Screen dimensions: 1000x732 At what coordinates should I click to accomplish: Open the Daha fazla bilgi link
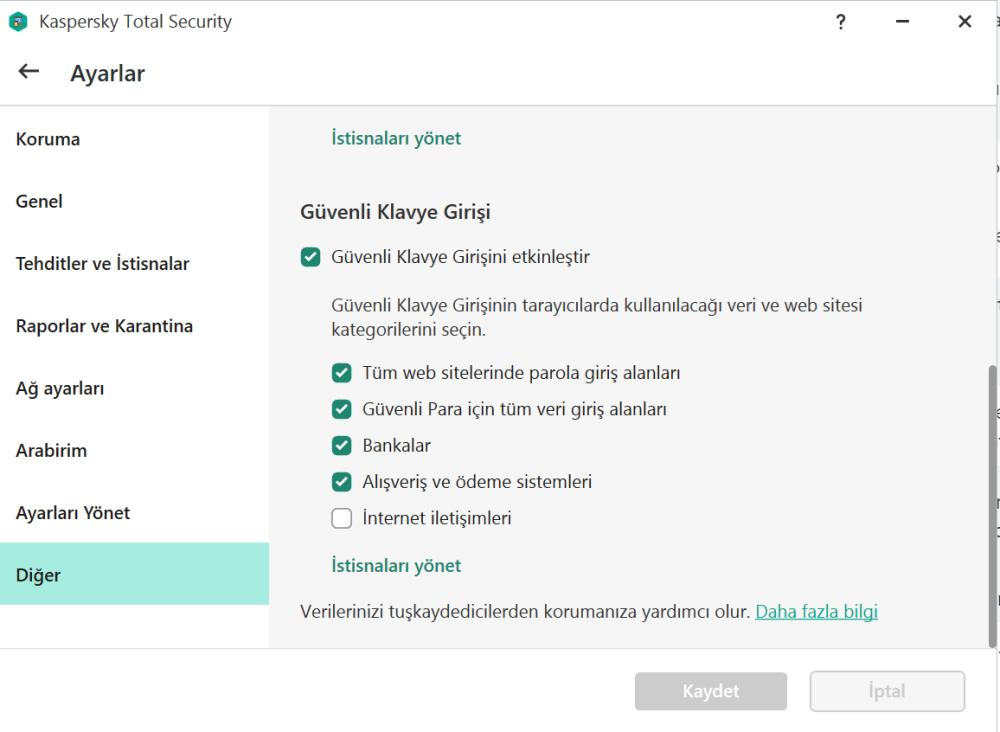(x=816, y=611)
